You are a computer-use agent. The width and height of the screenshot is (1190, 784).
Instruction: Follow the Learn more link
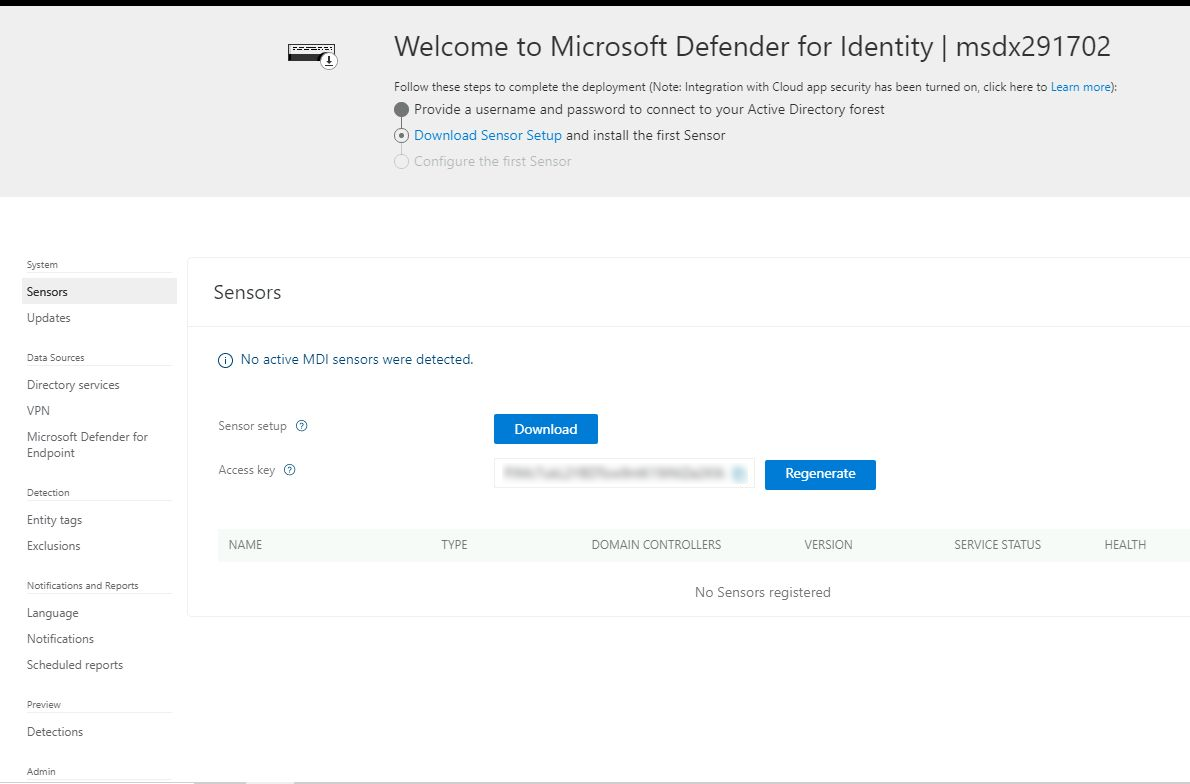[x=1080, y=87]
